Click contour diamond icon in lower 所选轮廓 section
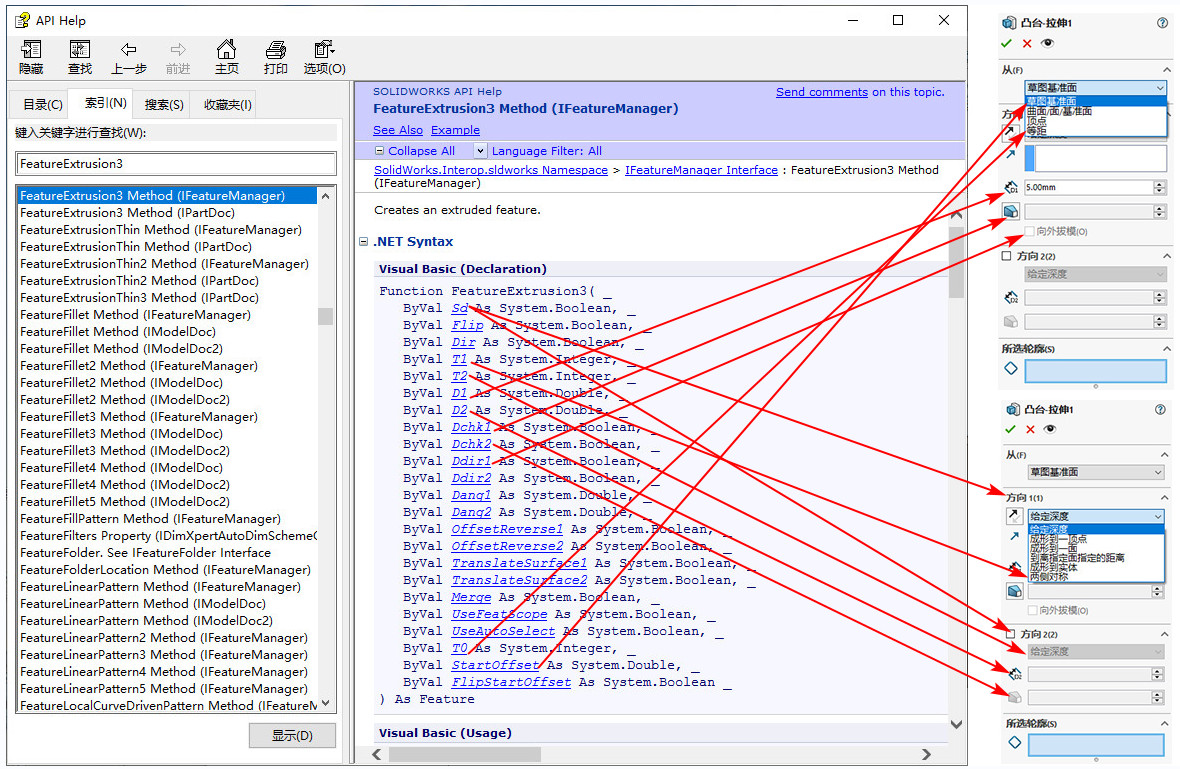 click(1014, 743)
